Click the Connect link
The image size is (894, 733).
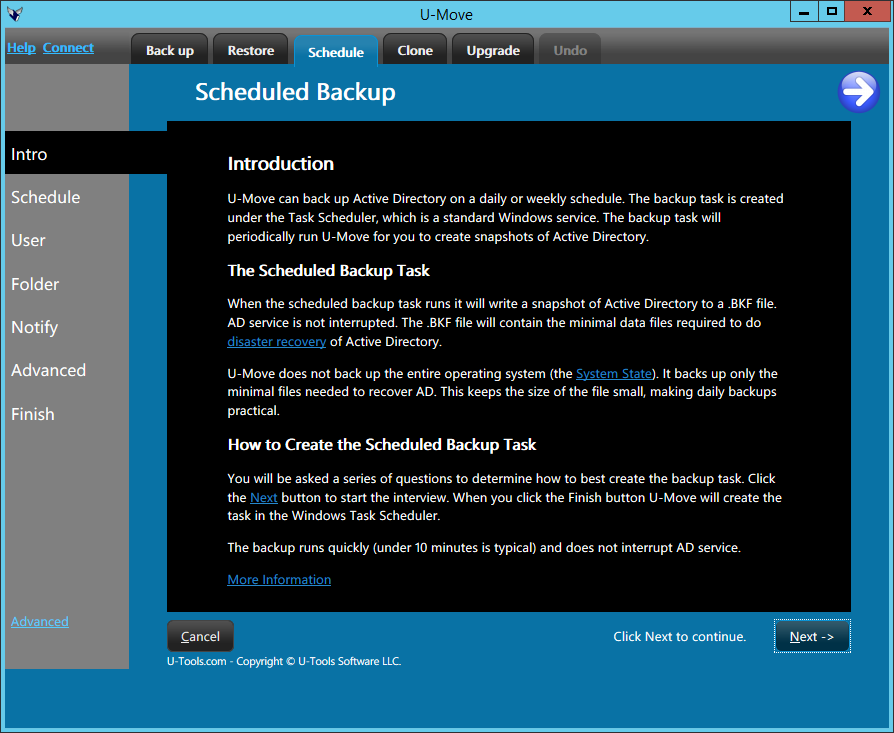pyautogui.click(x=68, y=48)
